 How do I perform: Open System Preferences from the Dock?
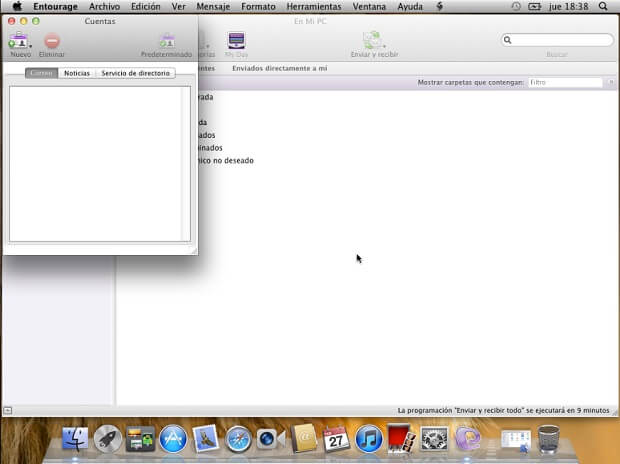coord(434,439)
